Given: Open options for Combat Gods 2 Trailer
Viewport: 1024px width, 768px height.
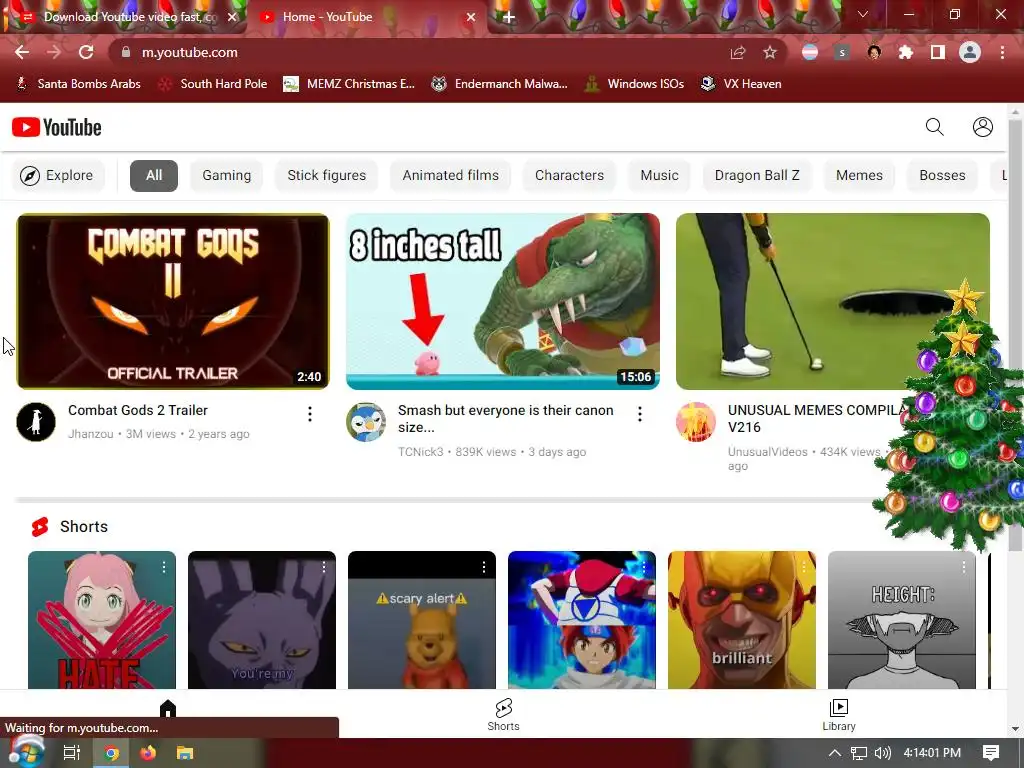Looking at the screenshot, I should coord(310,414).
